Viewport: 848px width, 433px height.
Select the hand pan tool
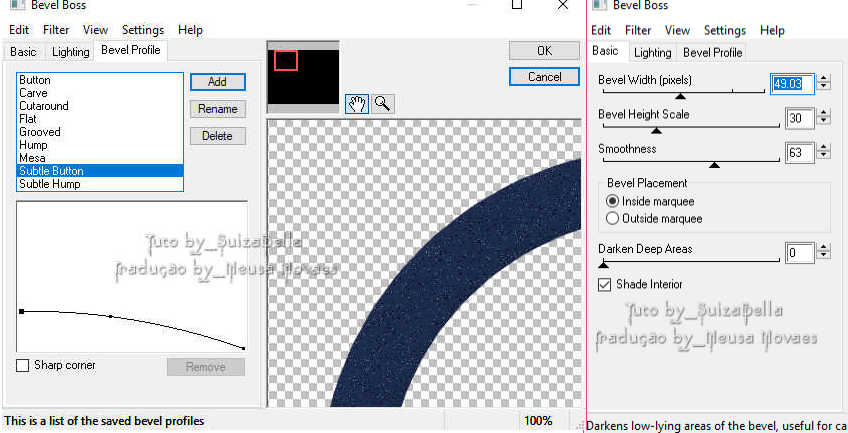coord(357,103)
